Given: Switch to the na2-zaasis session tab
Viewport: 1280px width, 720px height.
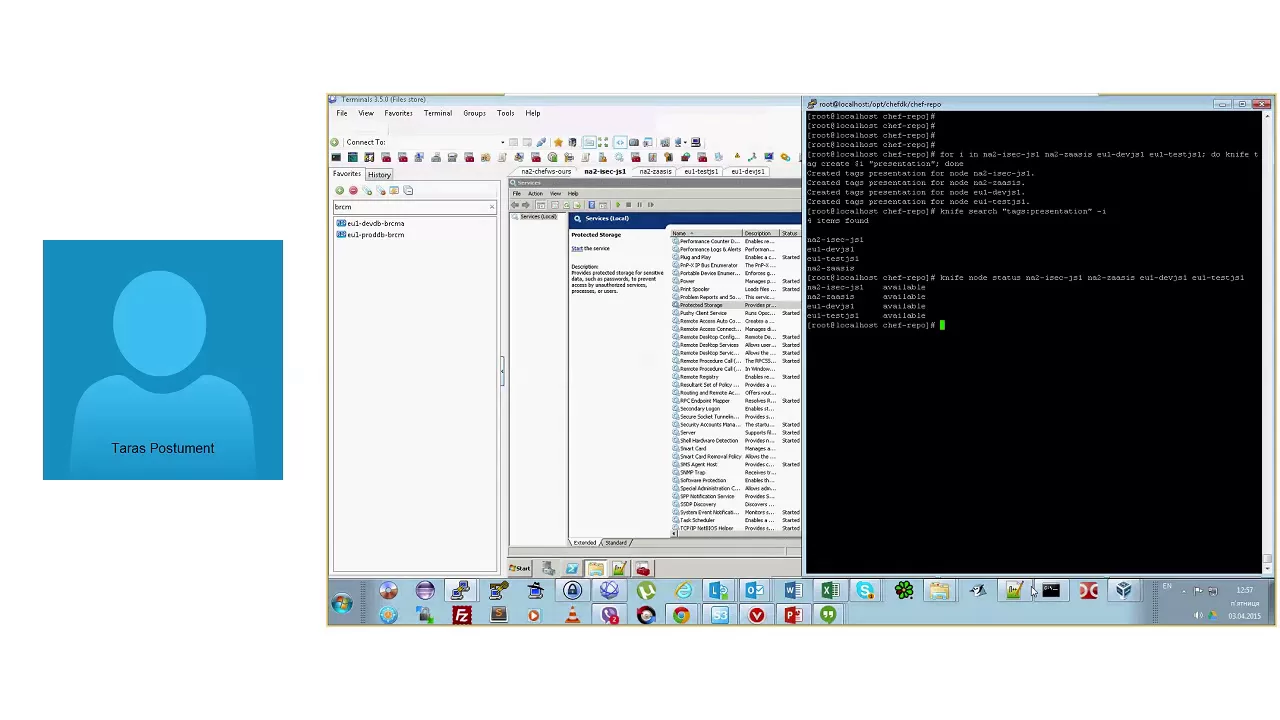Looking at the screenshot, I should tap(656, 171).
